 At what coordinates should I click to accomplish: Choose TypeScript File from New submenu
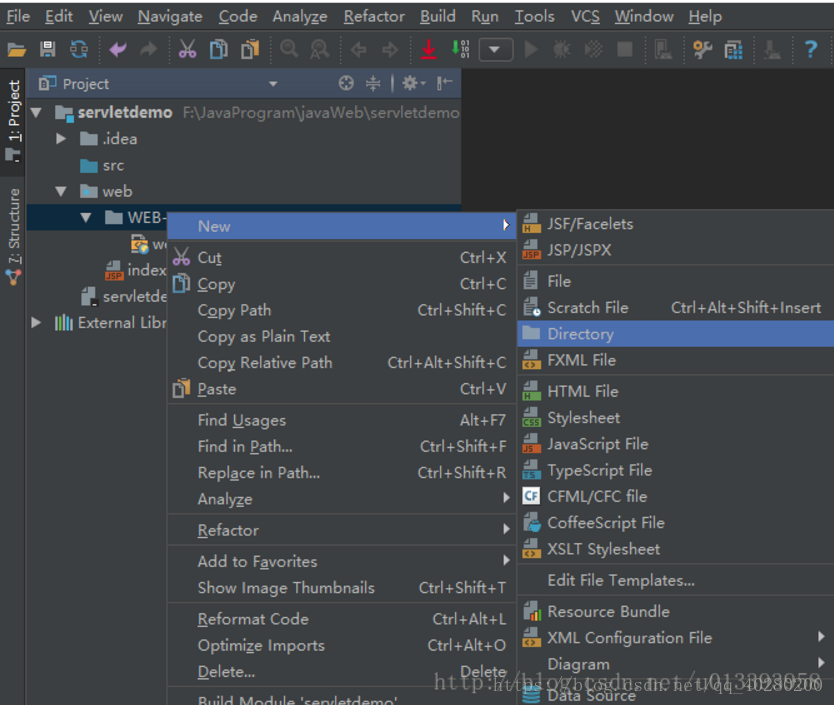675,470
